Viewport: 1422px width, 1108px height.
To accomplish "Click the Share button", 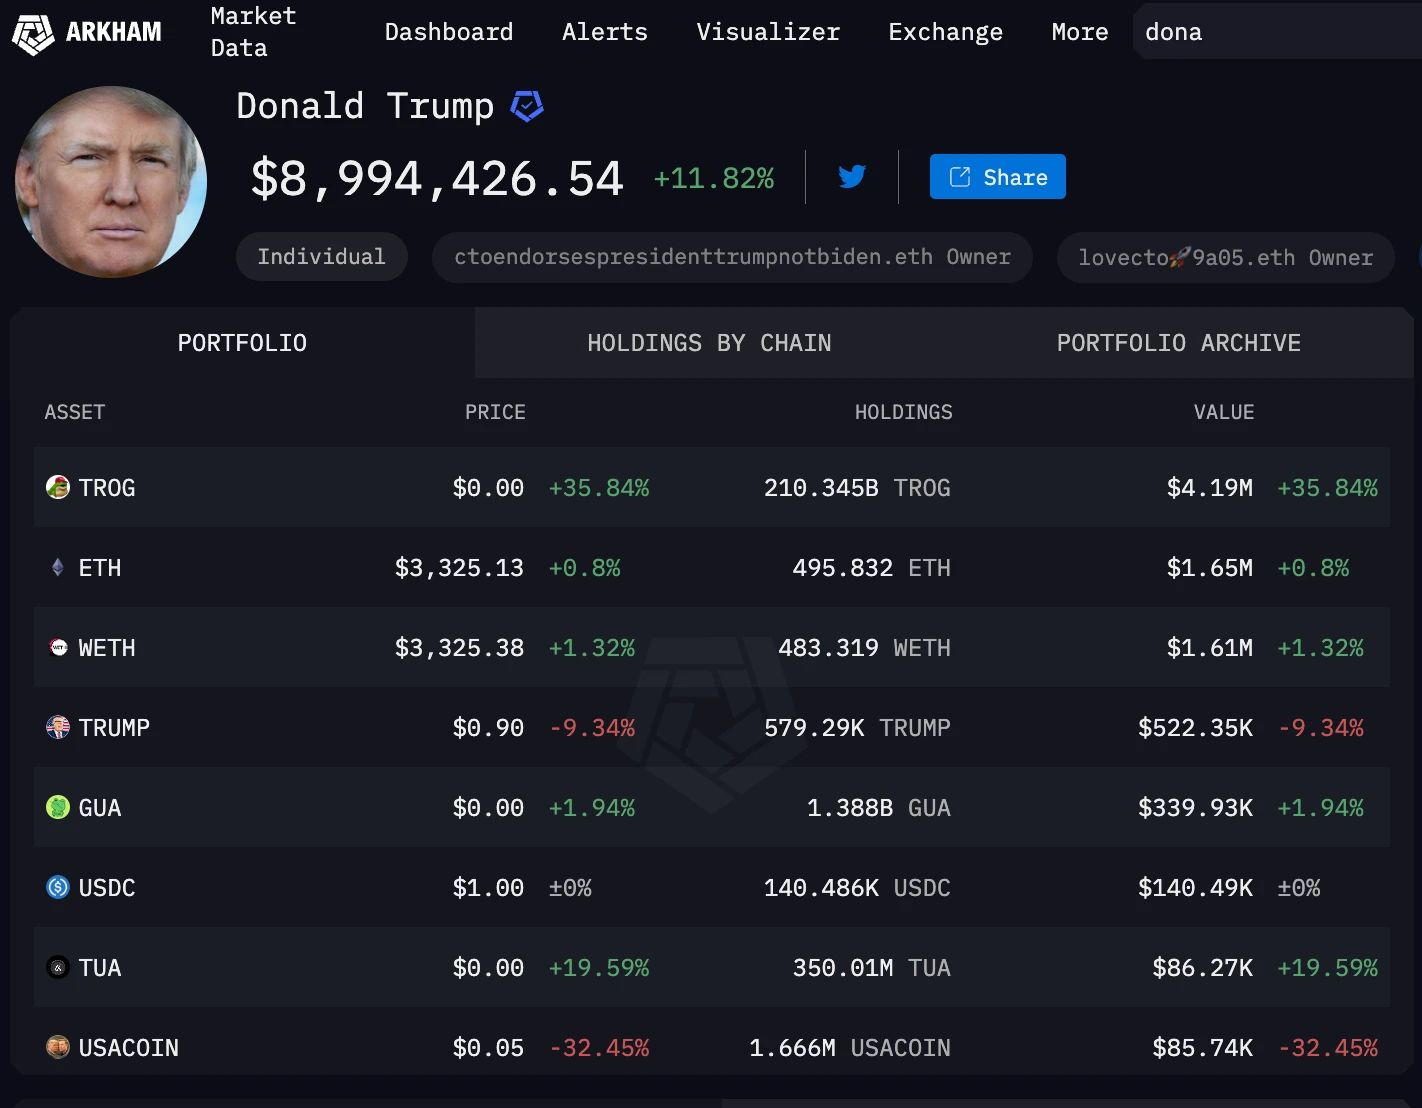I will 996,176.
